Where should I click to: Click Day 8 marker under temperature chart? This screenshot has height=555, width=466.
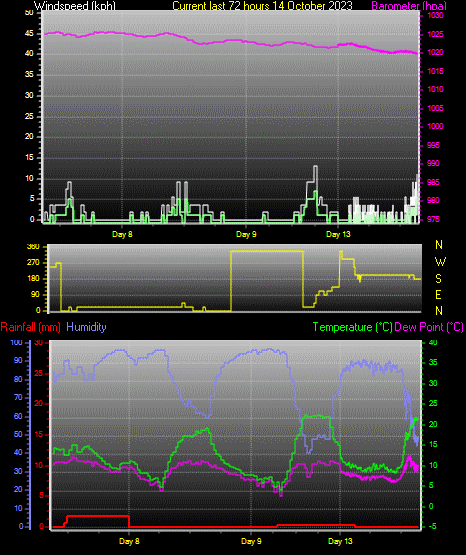(129, 541)
